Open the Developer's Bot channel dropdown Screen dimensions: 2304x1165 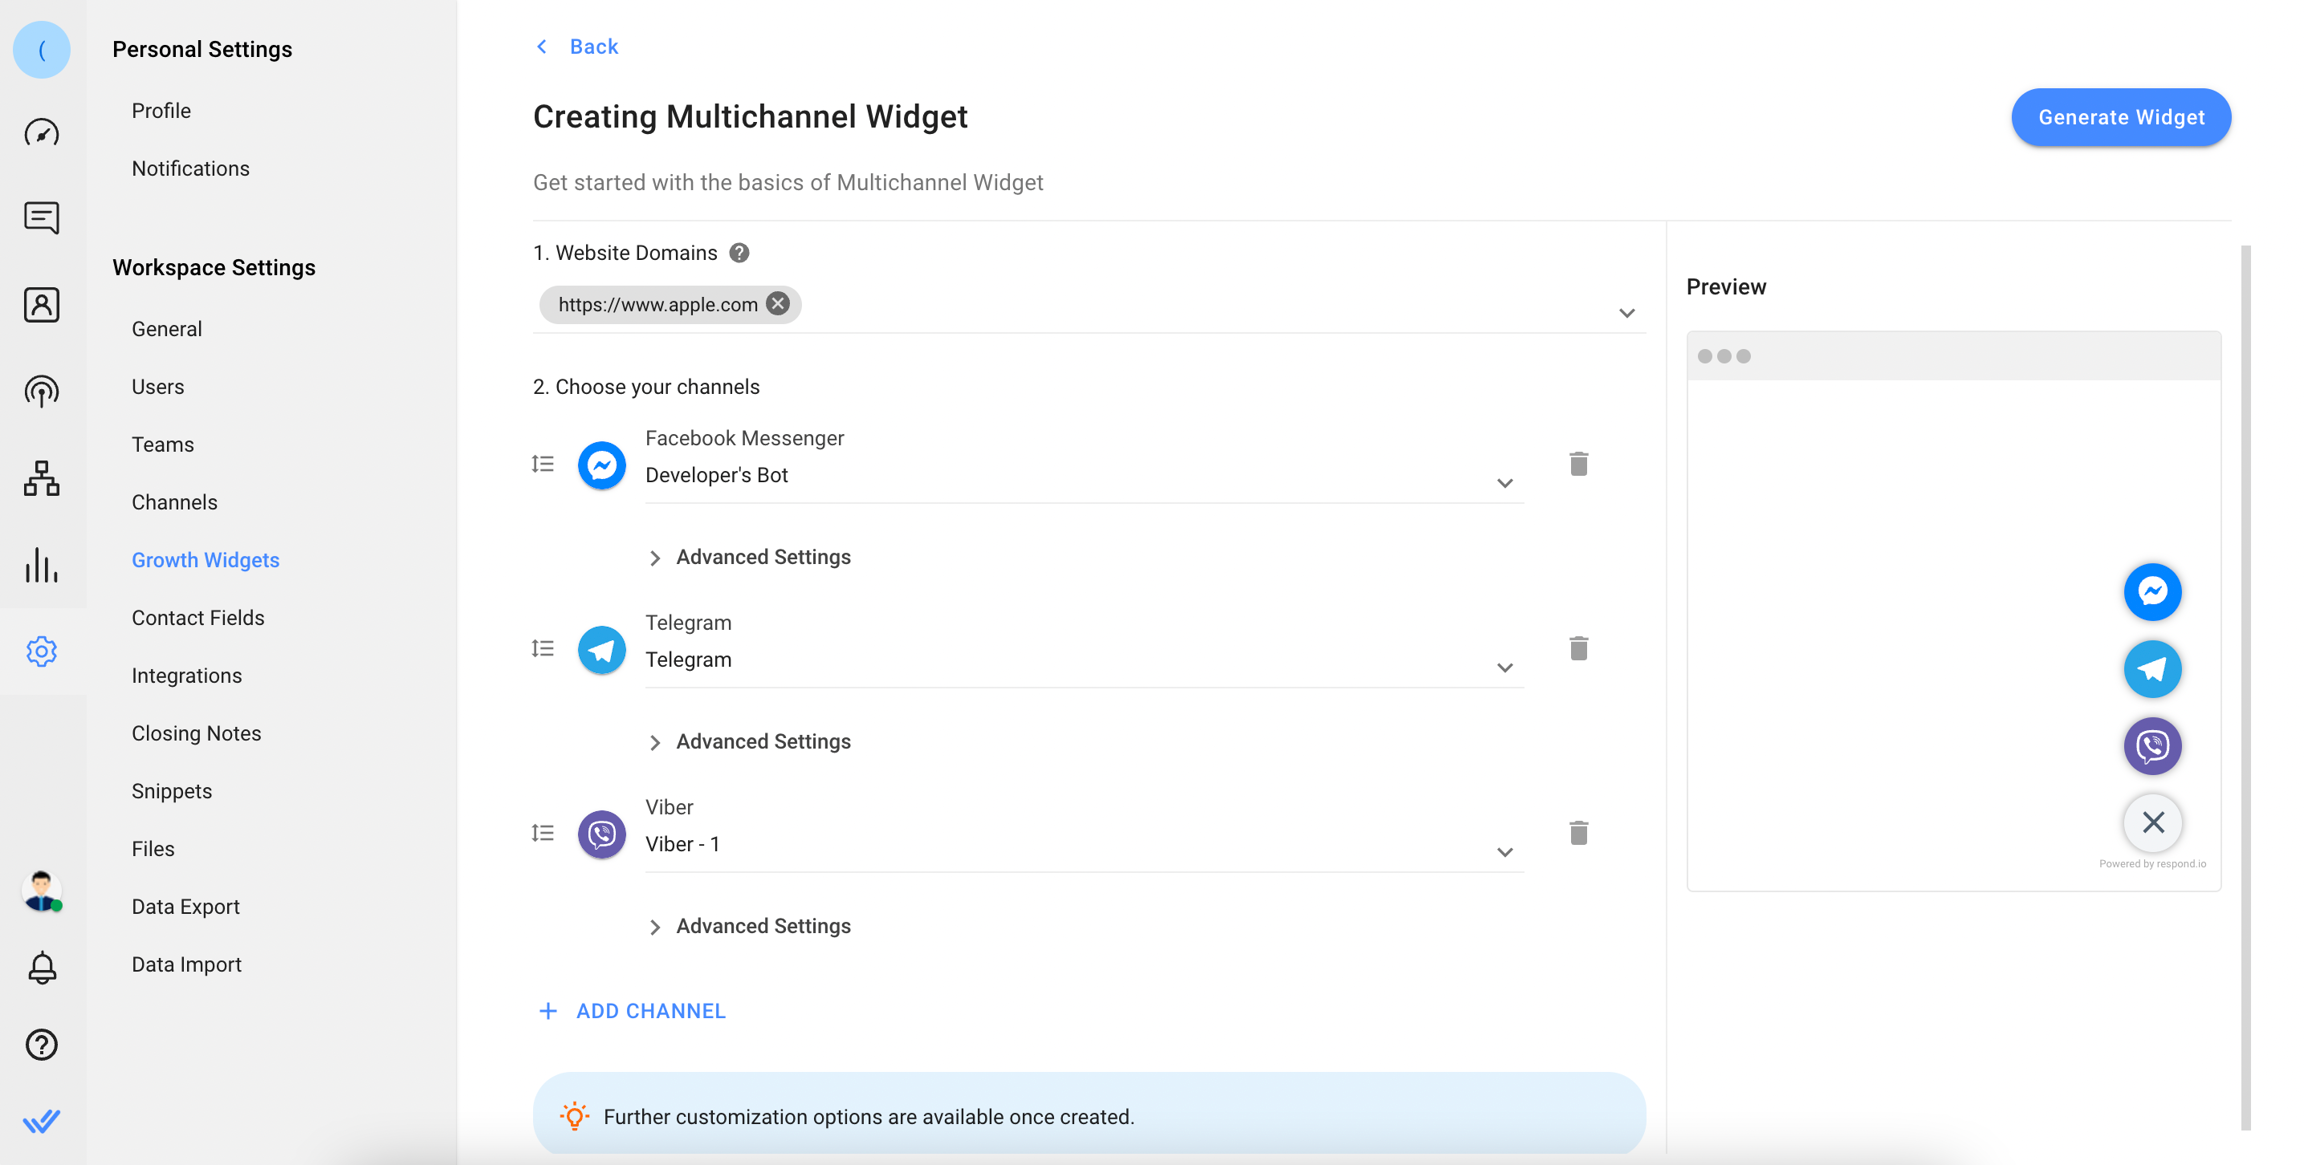1504,483
